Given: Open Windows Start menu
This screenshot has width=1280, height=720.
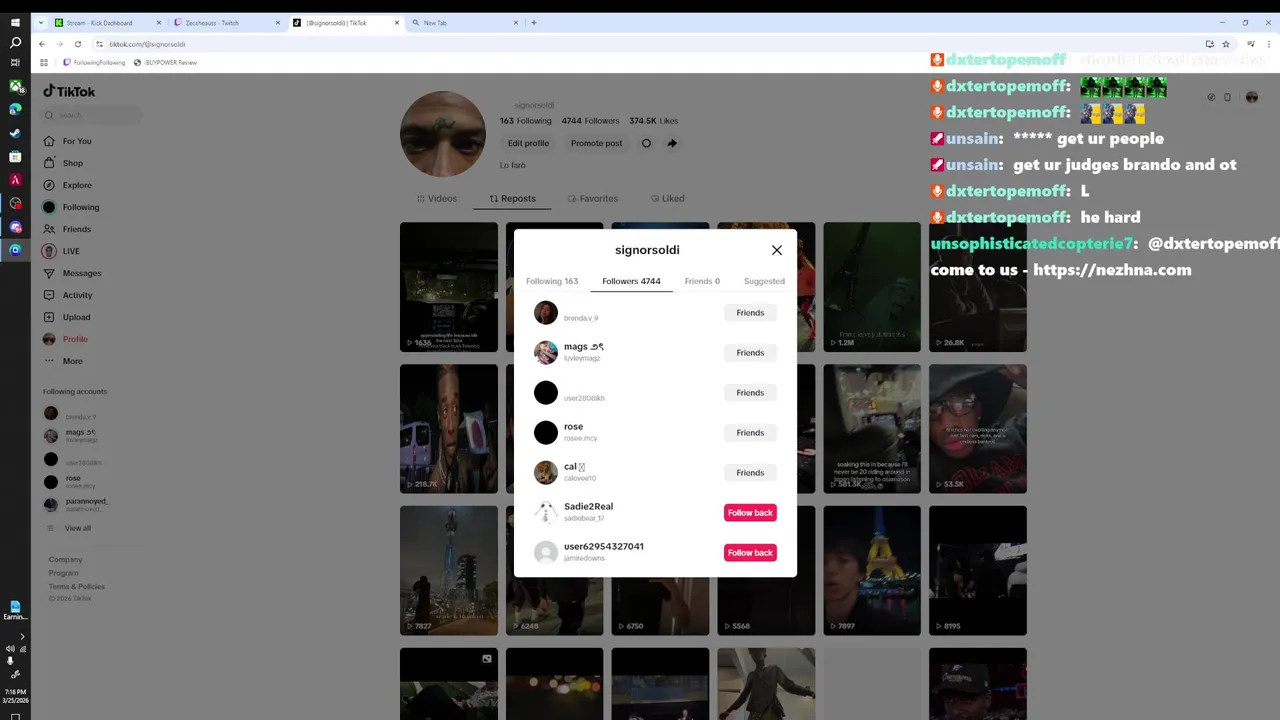Looking at the screenshot, I should click(x=15, y=22).
